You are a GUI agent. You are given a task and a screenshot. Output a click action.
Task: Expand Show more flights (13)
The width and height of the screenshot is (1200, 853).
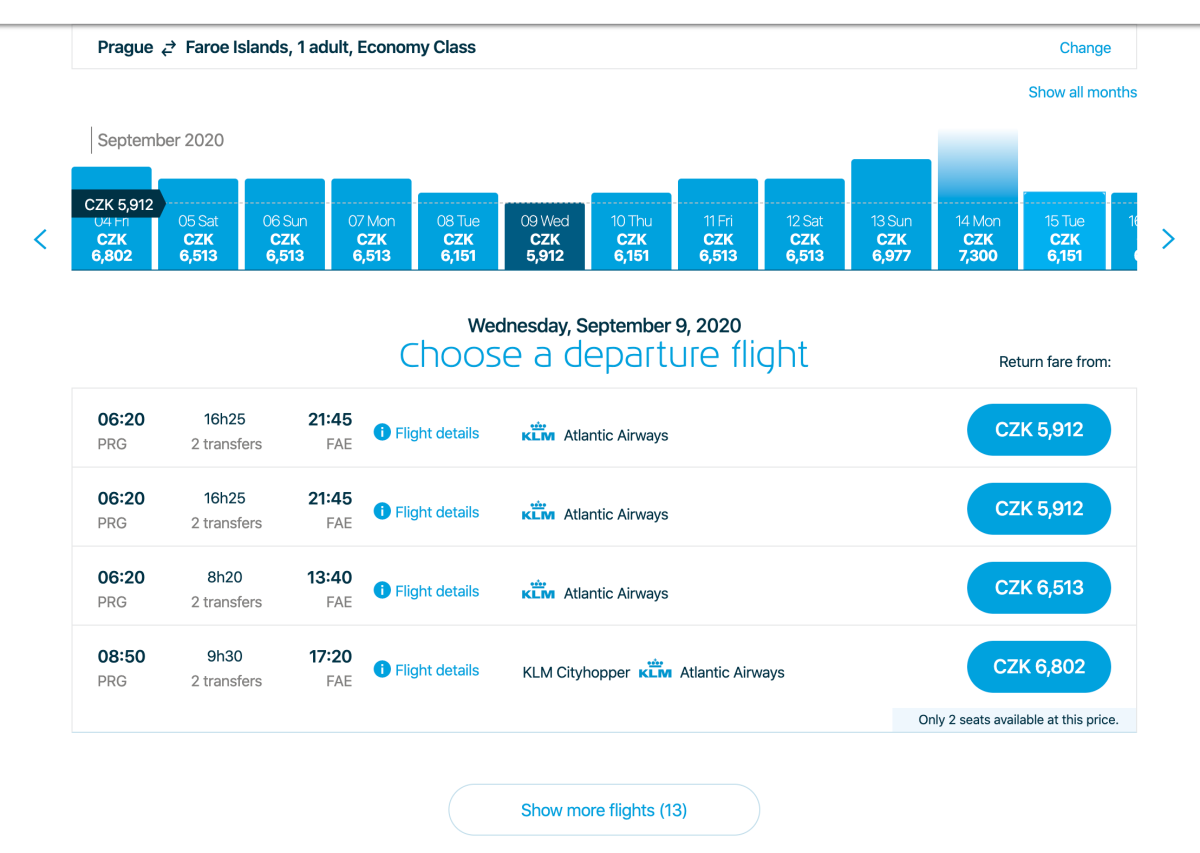(604, 810)
